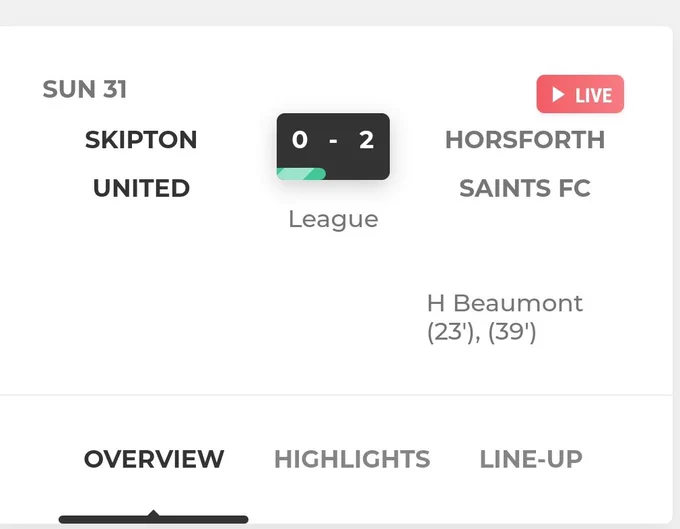Viewport: 680px width, 529px height.
Task: Click the SUN 31 match date
Action: point(85,89)
